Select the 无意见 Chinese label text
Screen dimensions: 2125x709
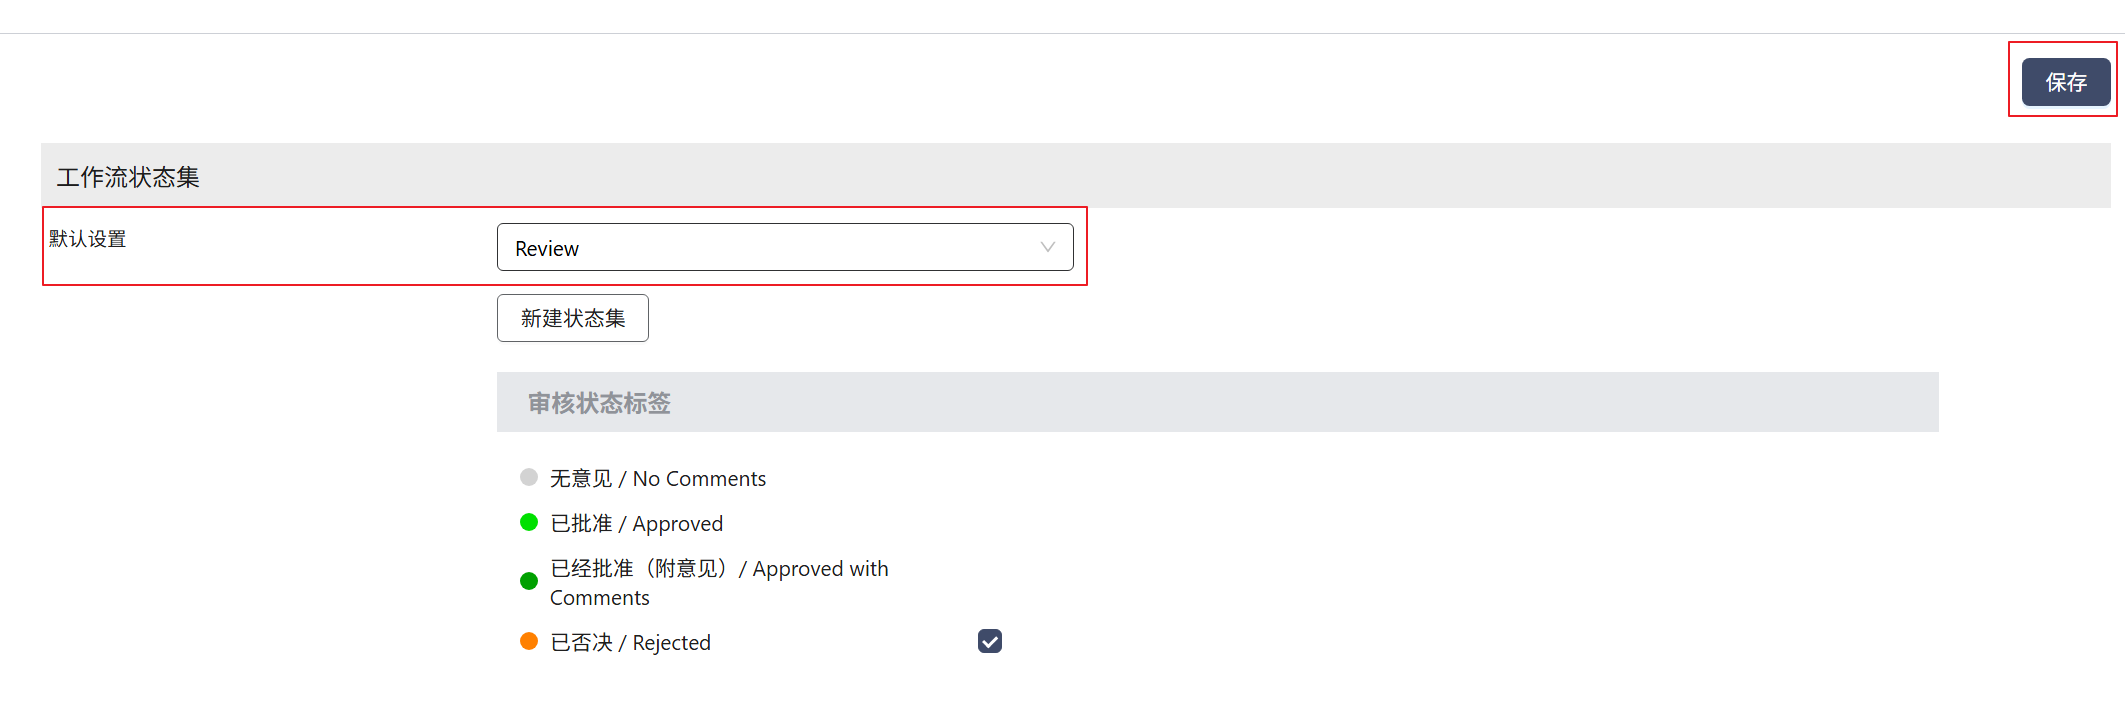click(581, 479)
